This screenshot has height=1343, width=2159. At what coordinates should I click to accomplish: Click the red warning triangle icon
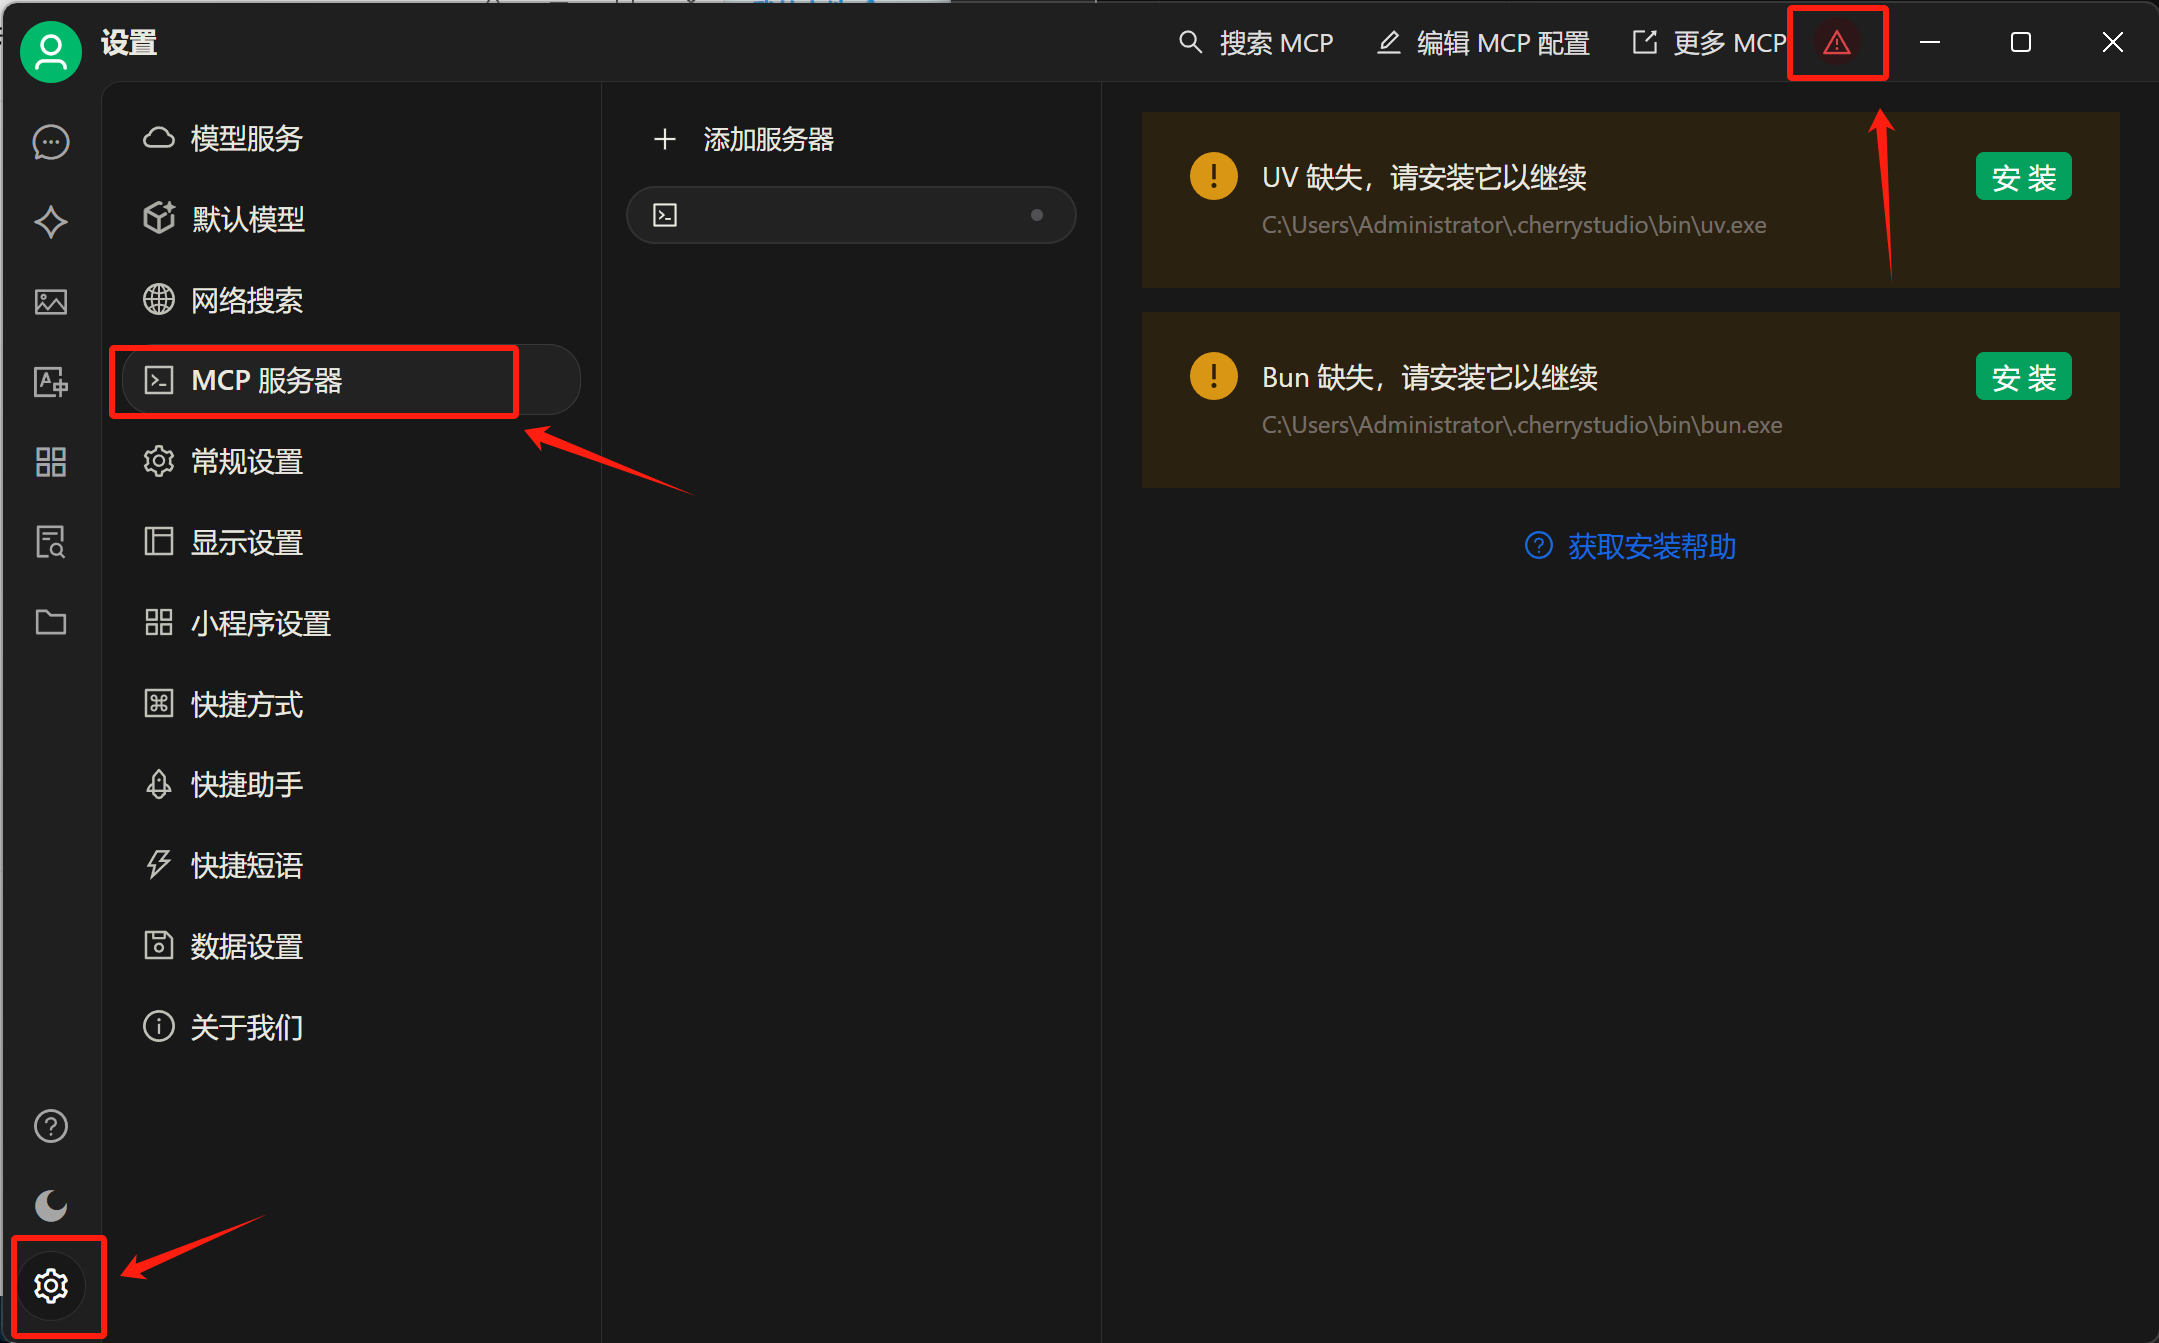point(1837,43)
